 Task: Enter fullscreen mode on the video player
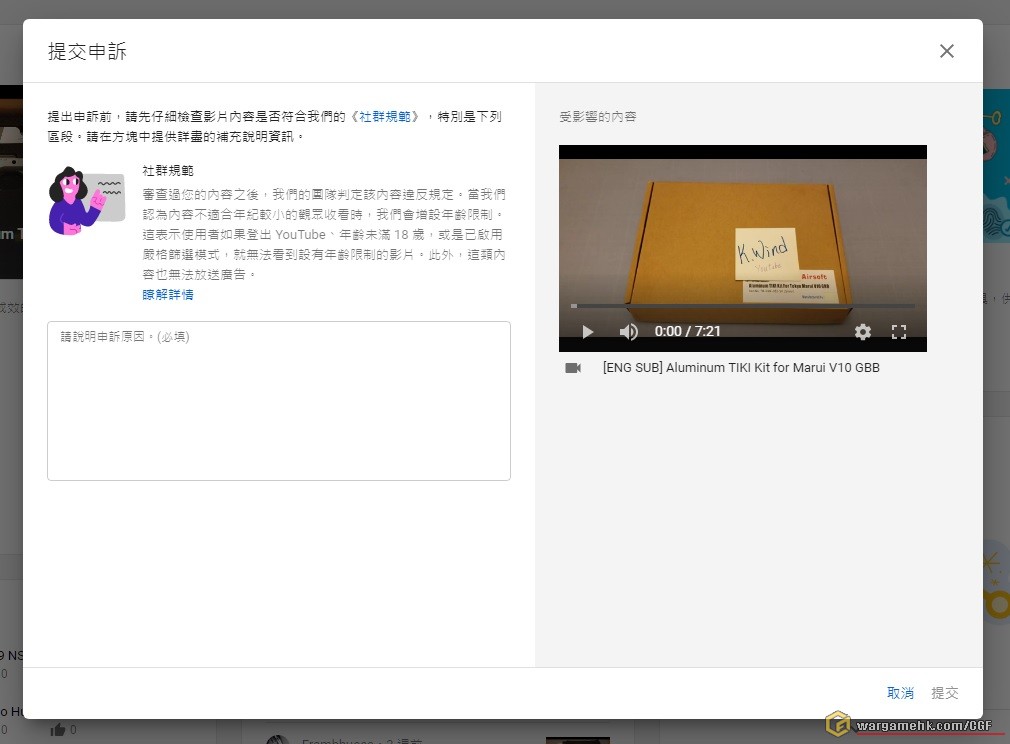point(898,332)
